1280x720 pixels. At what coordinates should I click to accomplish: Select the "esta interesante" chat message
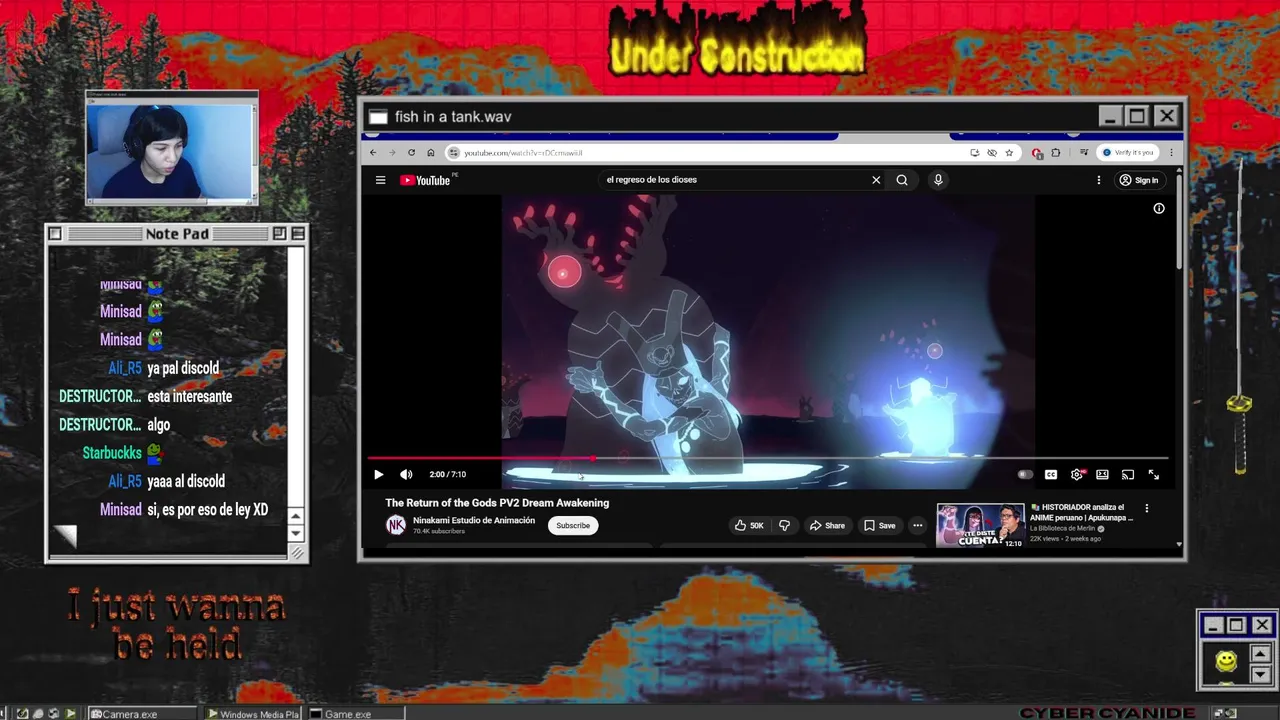point(189,396)
